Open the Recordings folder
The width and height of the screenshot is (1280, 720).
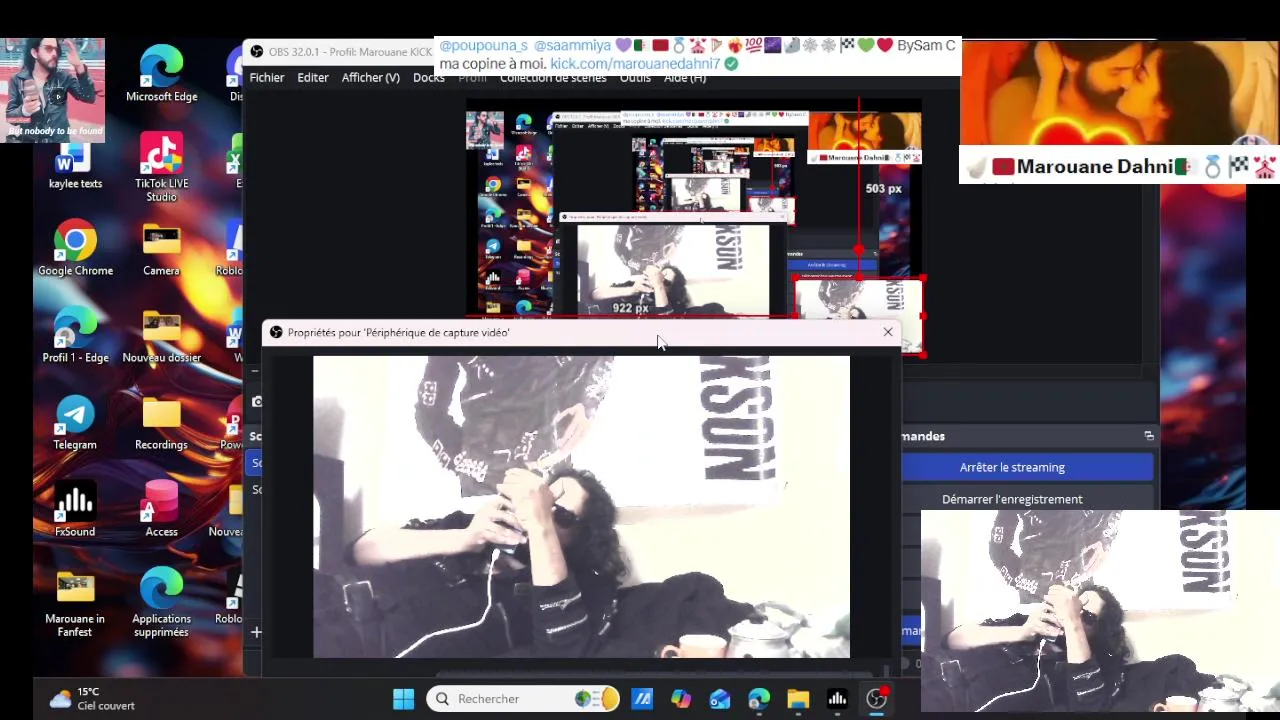tap(161, 422)
